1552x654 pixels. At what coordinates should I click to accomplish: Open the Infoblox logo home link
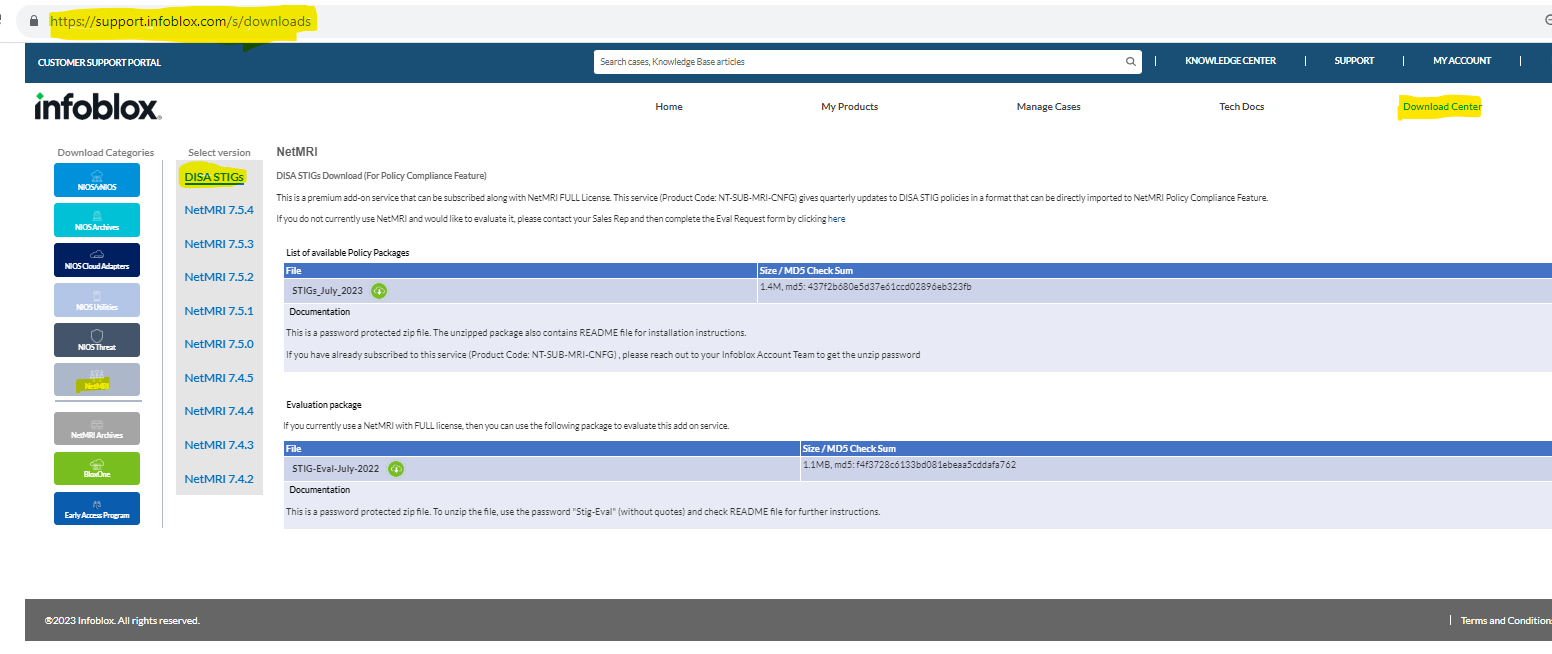tap(98, 107)
